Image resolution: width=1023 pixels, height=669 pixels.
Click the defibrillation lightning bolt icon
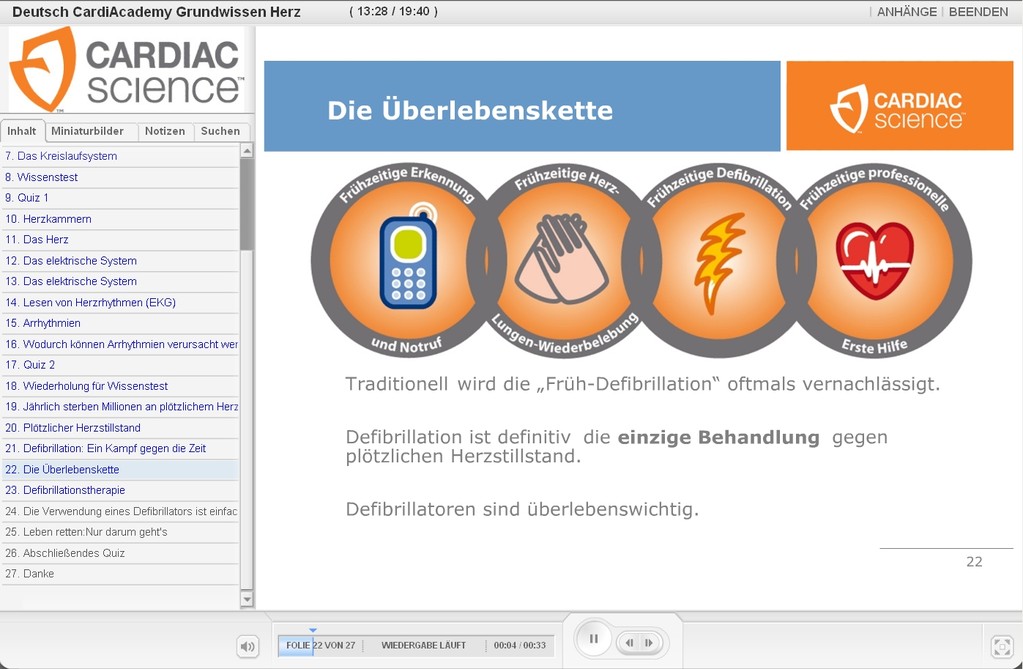pos(718,263)
